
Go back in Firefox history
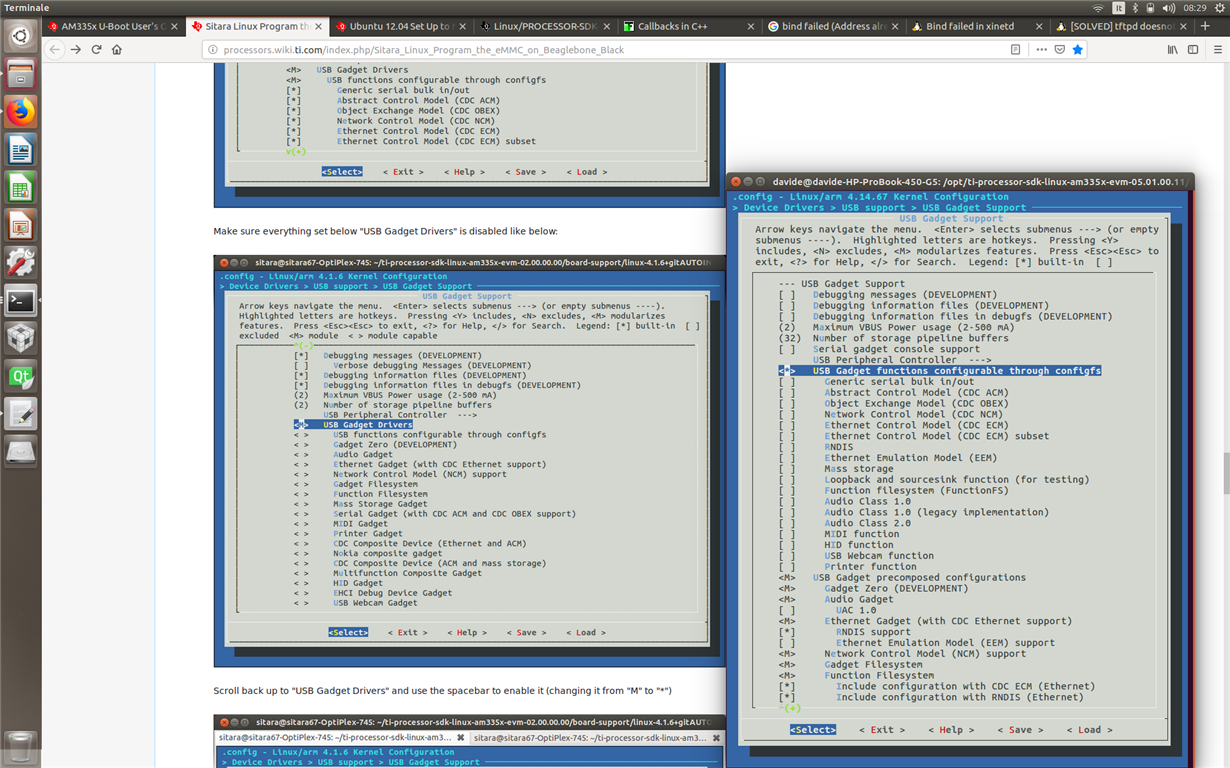(55, 49)
